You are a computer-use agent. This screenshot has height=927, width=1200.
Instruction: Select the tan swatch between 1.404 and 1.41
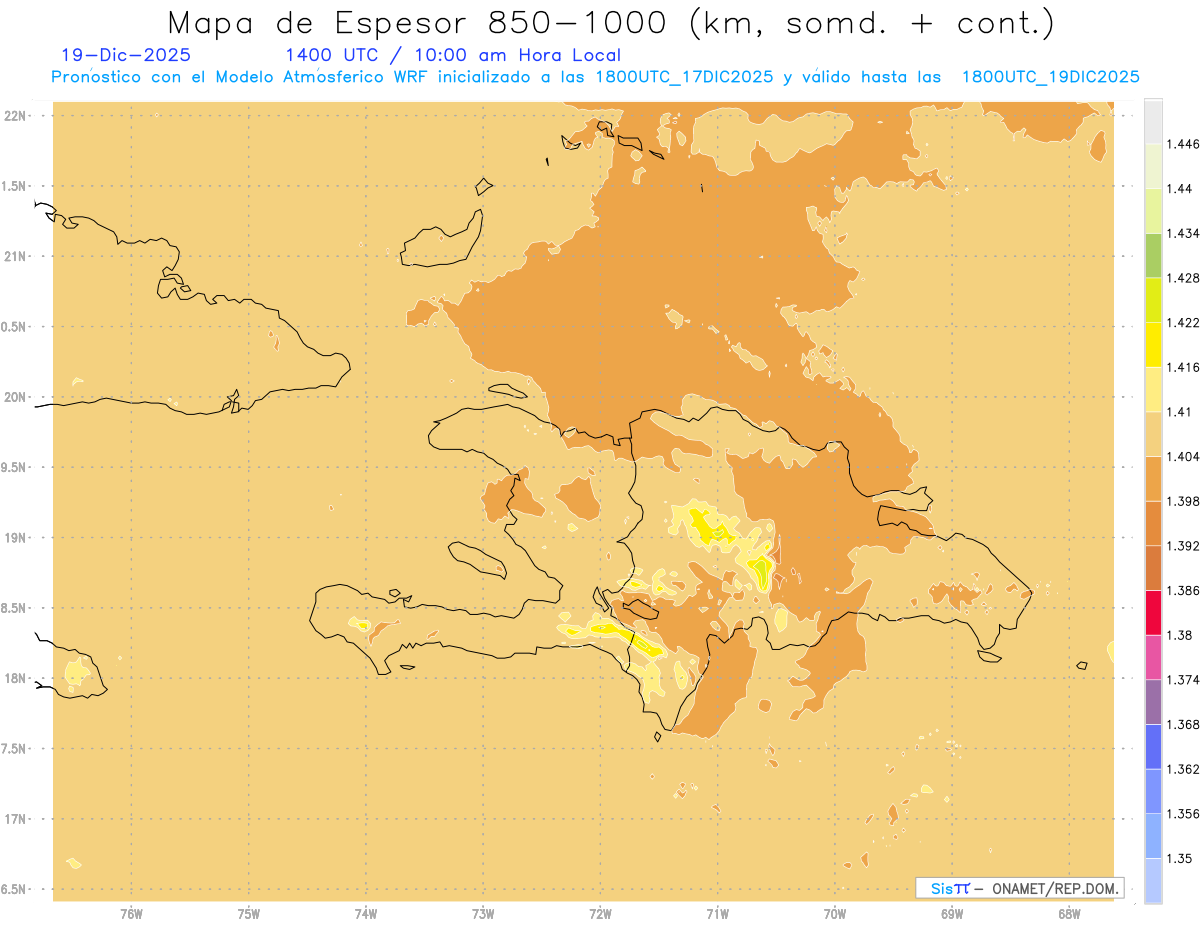(x=1153, y=433)
